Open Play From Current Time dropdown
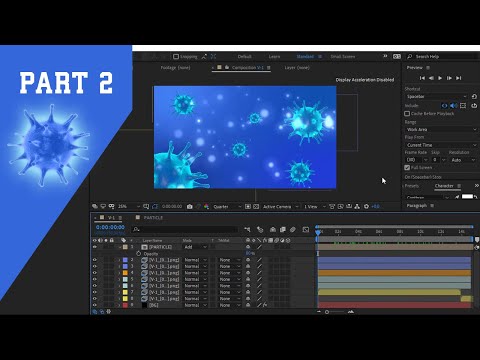Image resolution: width=480 pixels, height=360 pixels. (441, 145)
